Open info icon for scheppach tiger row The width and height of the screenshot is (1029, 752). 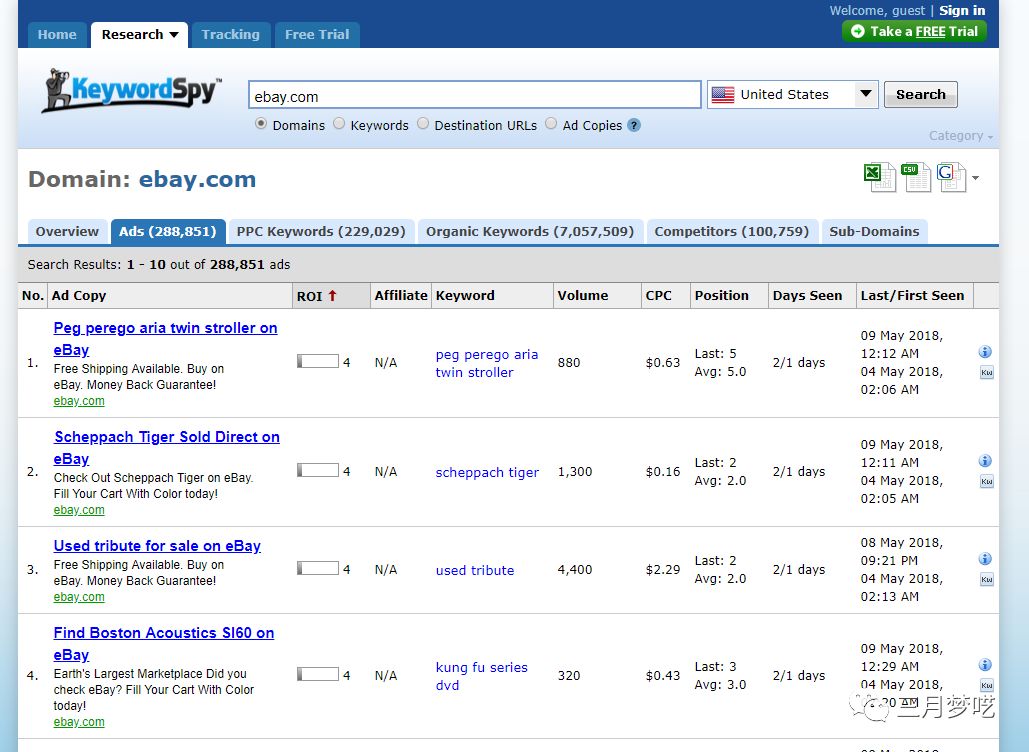985,461
